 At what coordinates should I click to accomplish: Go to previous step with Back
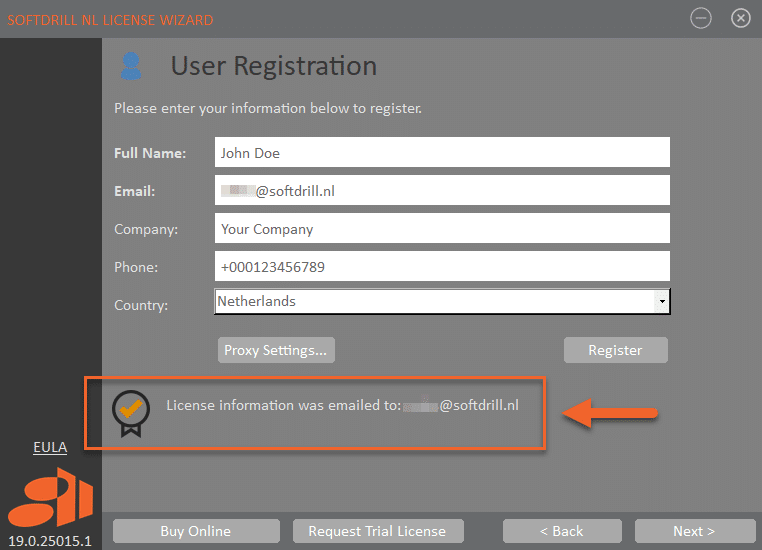[x=562, y=531]
